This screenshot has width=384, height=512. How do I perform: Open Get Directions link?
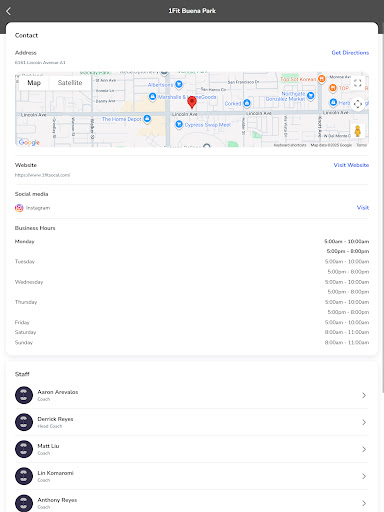[350, 53]
